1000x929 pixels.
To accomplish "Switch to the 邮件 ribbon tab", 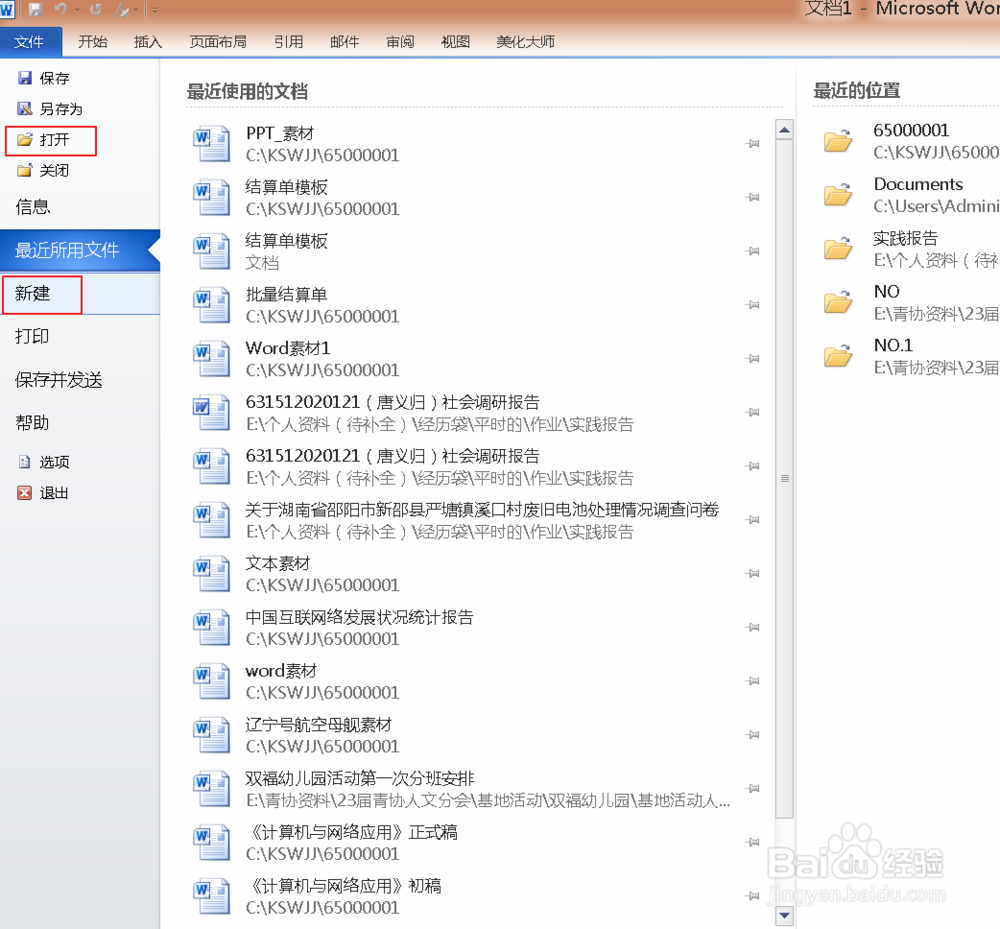I will coord(344,42).
